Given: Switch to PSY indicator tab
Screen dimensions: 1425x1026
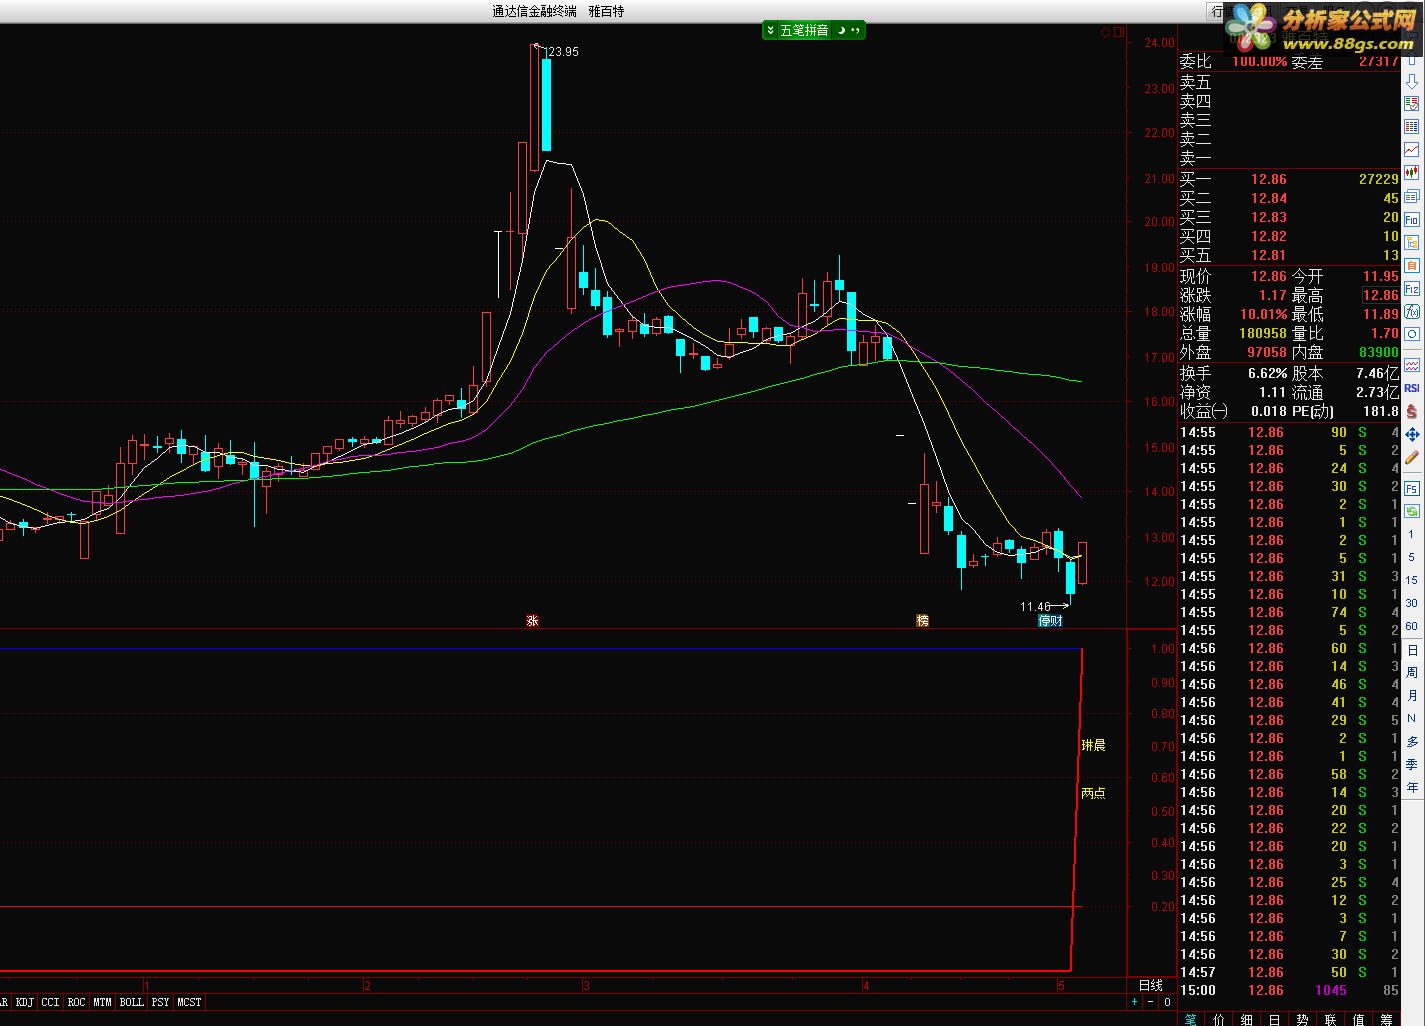Looking at the screenshot, I should tap(160, 1002).
